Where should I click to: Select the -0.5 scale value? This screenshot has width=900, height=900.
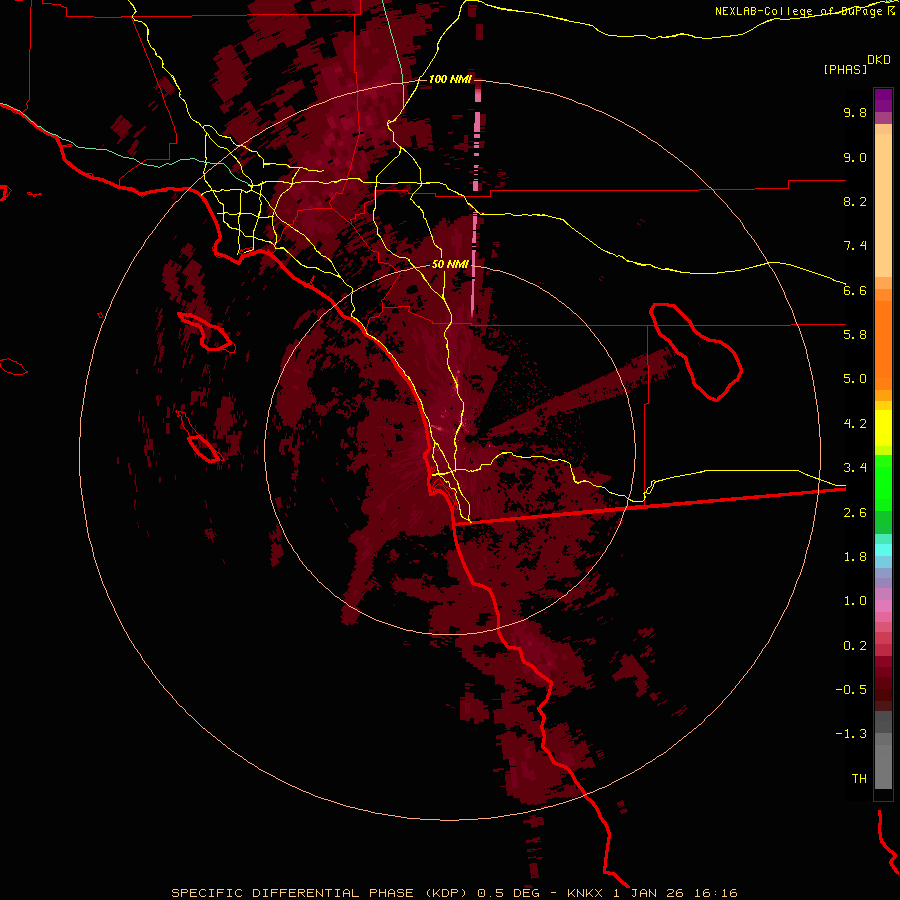(851, 690)
